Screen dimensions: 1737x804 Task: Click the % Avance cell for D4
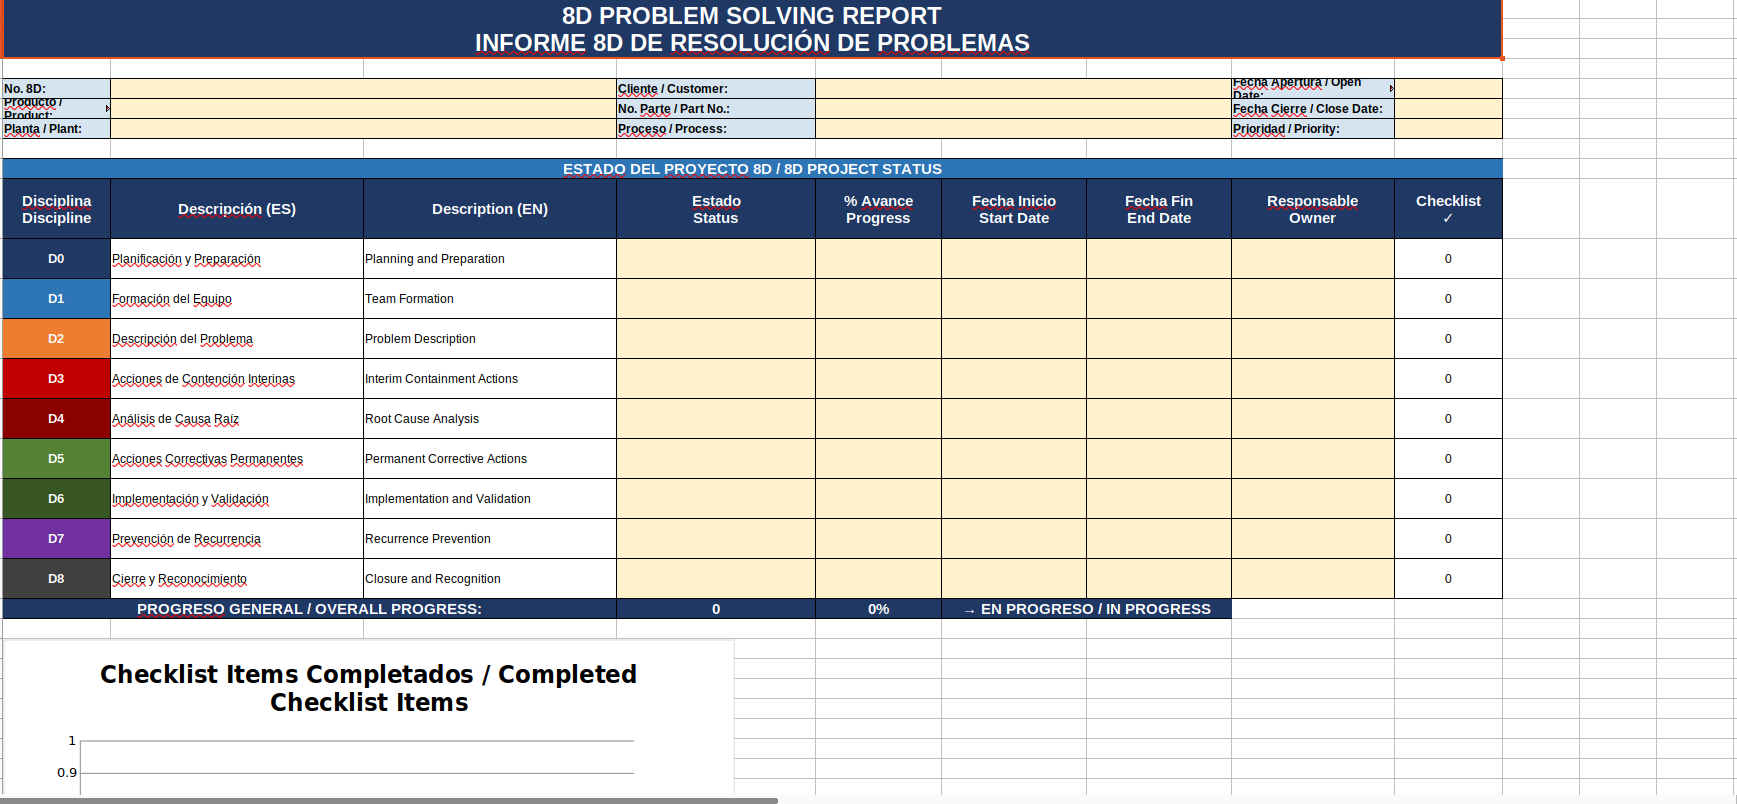click(x=878, y=419)
